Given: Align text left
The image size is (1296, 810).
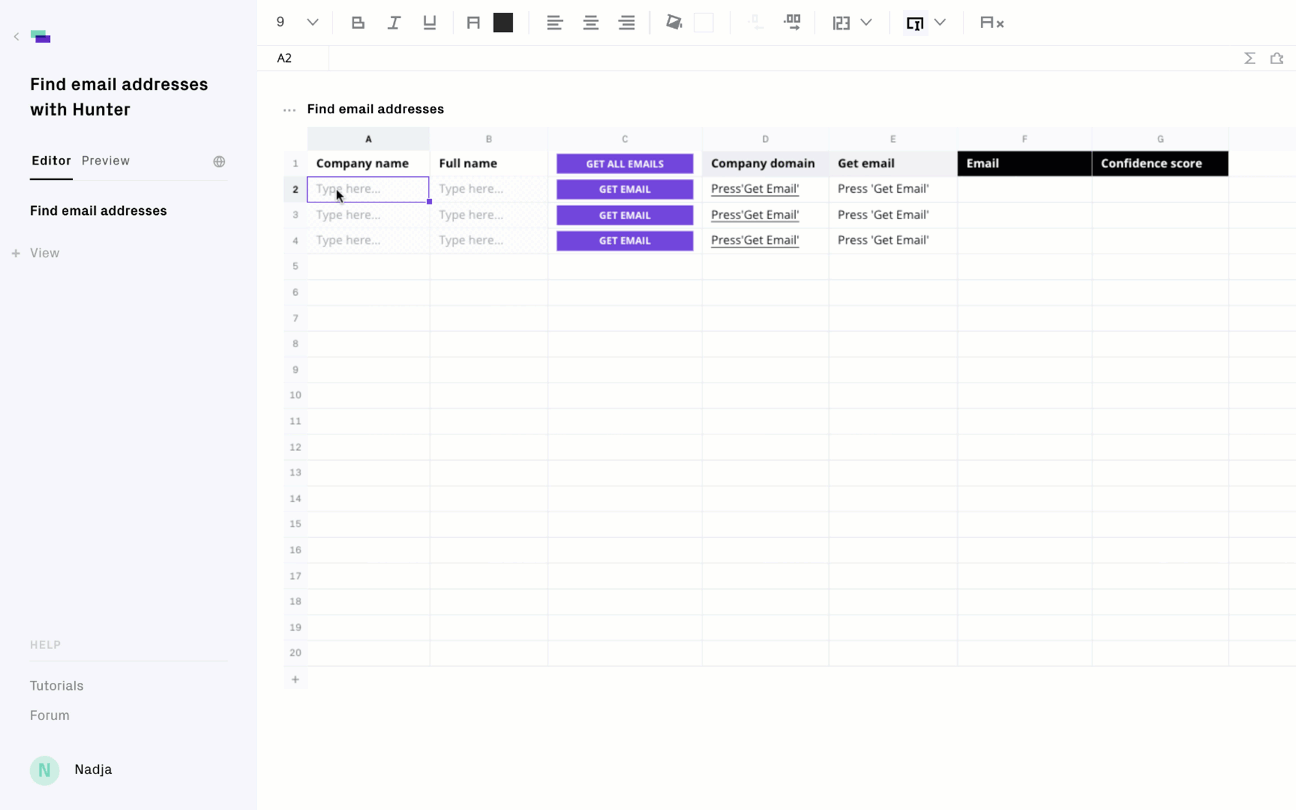Looking at the screenshot, I should [555, 22].
